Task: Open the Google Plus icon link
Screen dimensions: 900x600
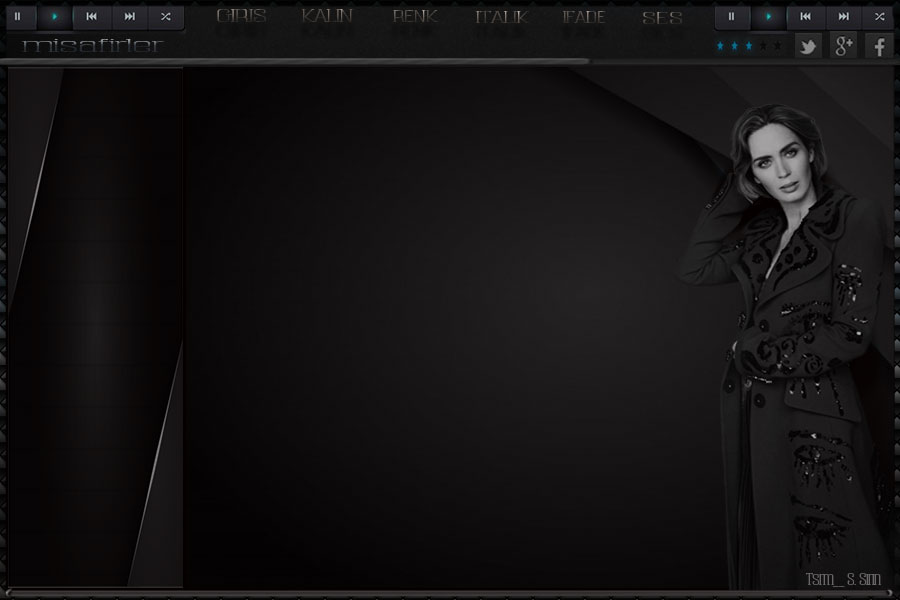Action: tap(843, 46)
